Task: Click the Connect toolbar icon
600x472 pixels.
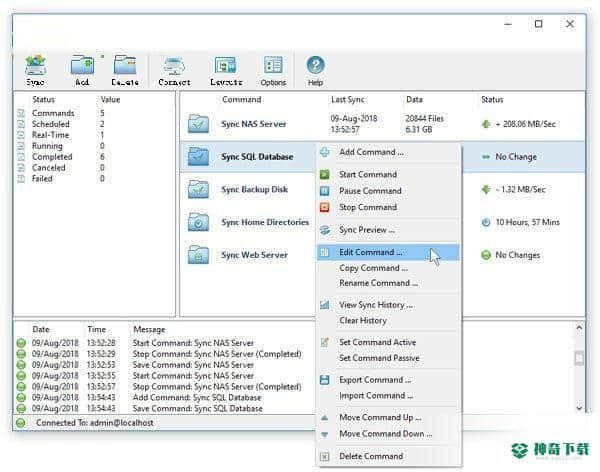Action: (174, 65)
